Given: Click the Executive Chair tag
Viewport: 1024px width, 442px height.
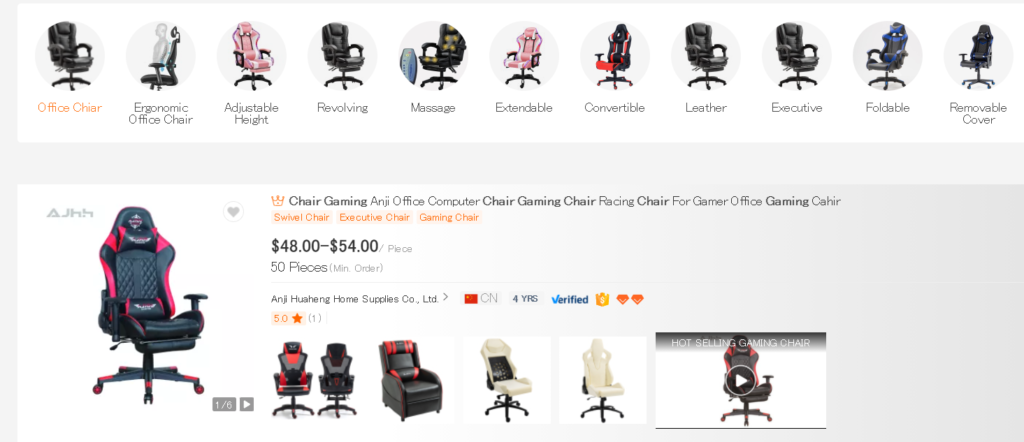Looking at the screenshot, I should (375, 217).
